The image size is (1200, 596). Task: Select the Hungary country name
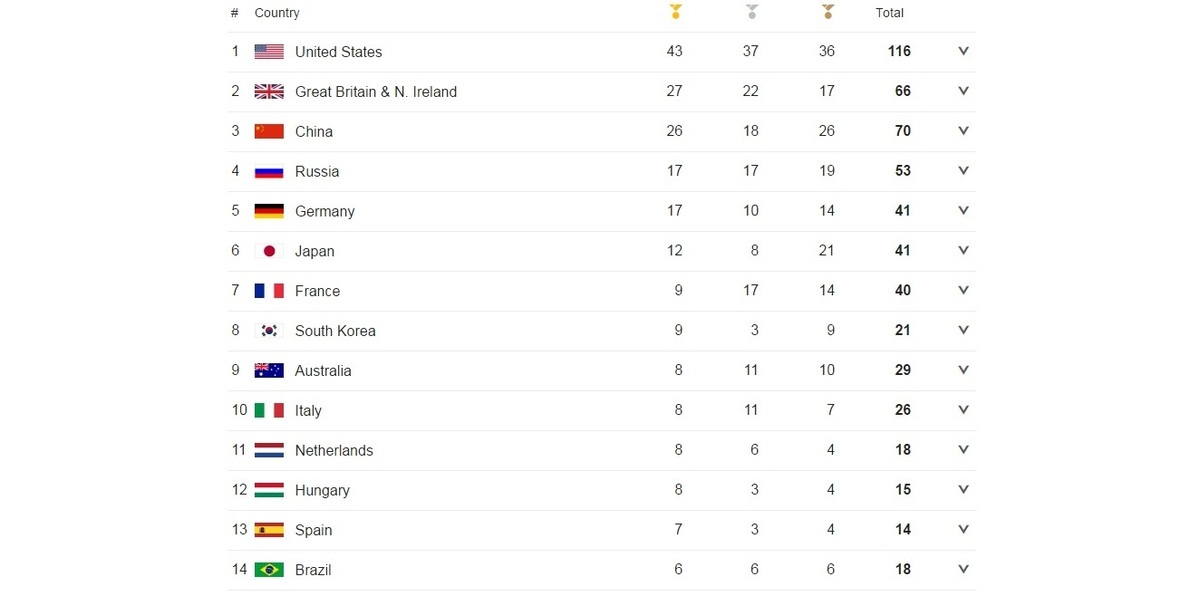(x=322, y=491)
